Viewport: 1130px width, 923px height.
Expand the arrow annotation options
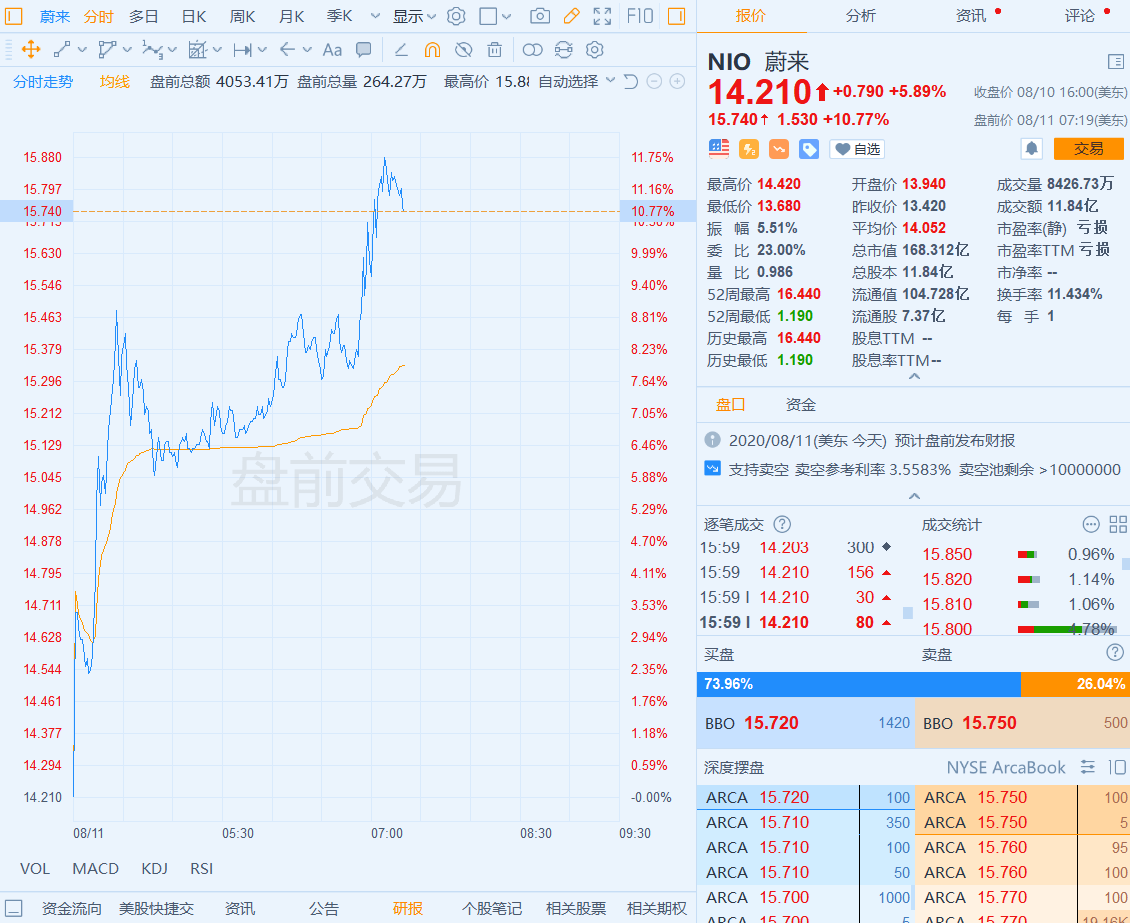[308, 50]
